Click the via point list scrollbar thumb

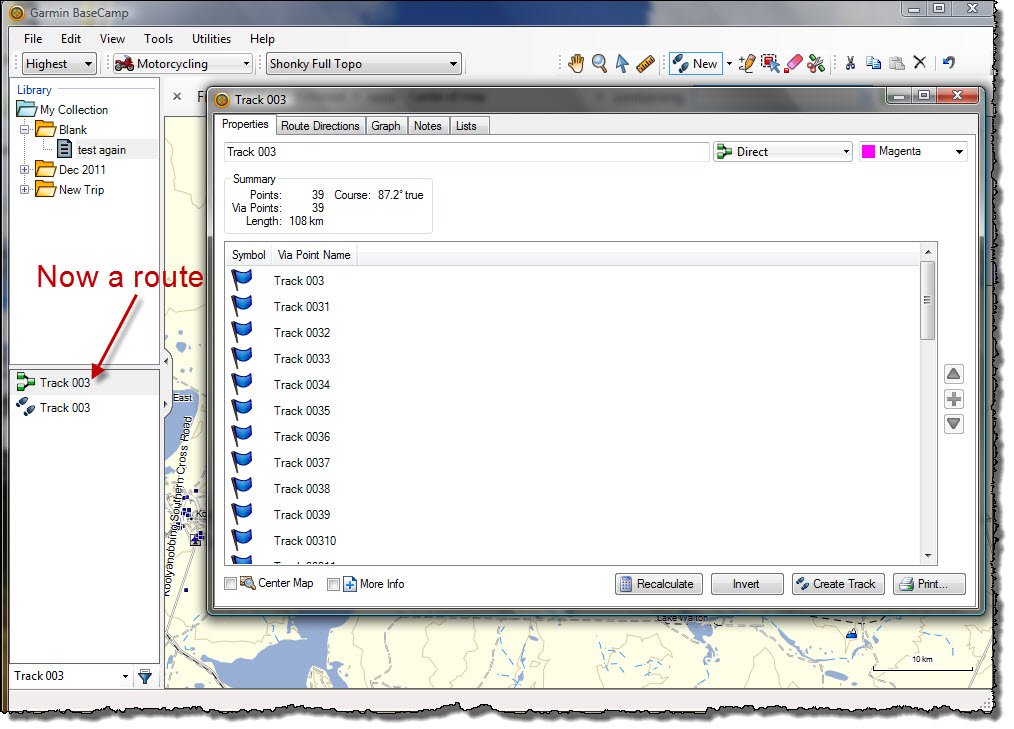pyautogui.click(x=928, y=300)
